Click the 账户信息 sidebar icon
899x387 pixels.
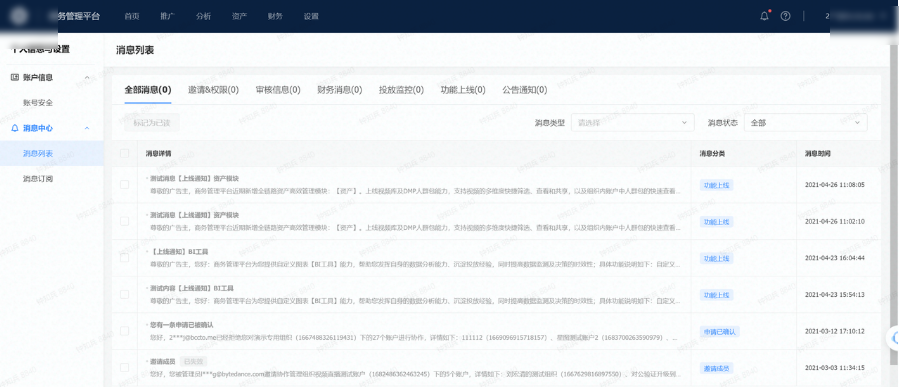[15, 77]
